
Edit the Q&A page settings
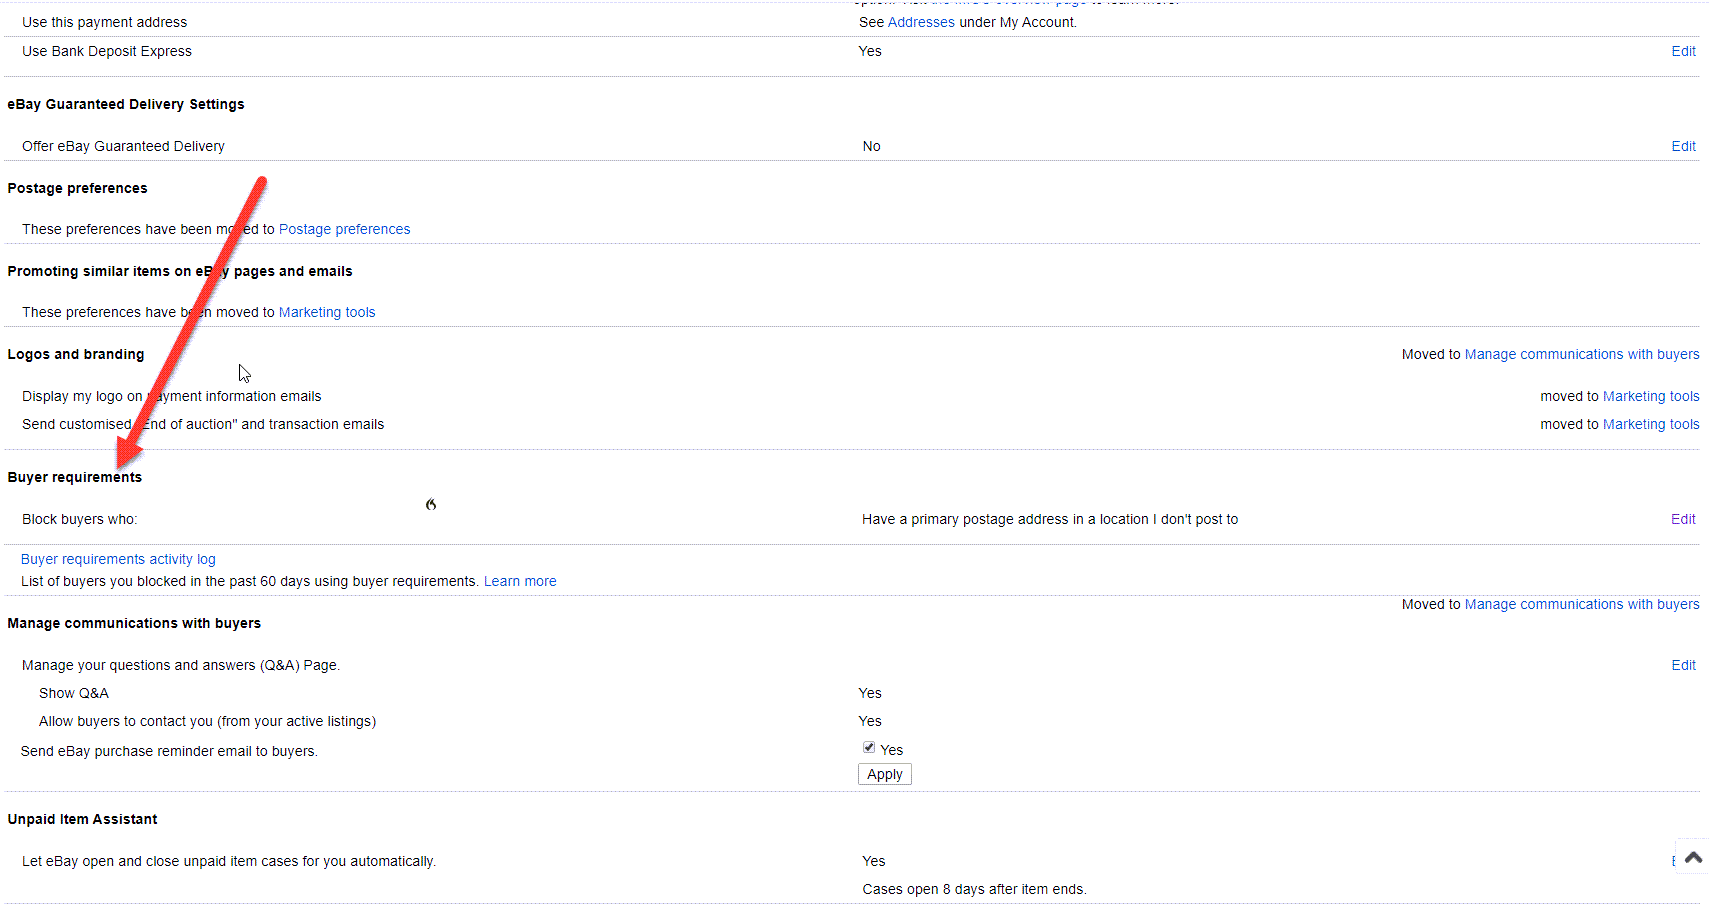click(x=1683, y=665)
